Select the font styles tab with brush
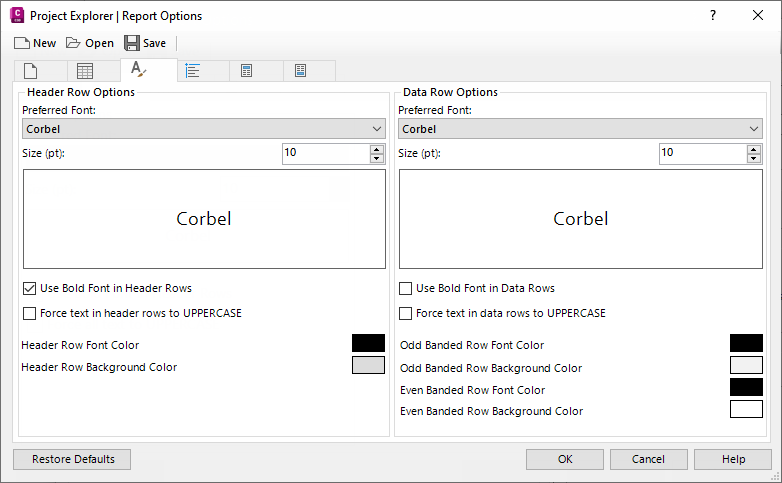Viewport: 782px width, 483px height. (139, 70)
